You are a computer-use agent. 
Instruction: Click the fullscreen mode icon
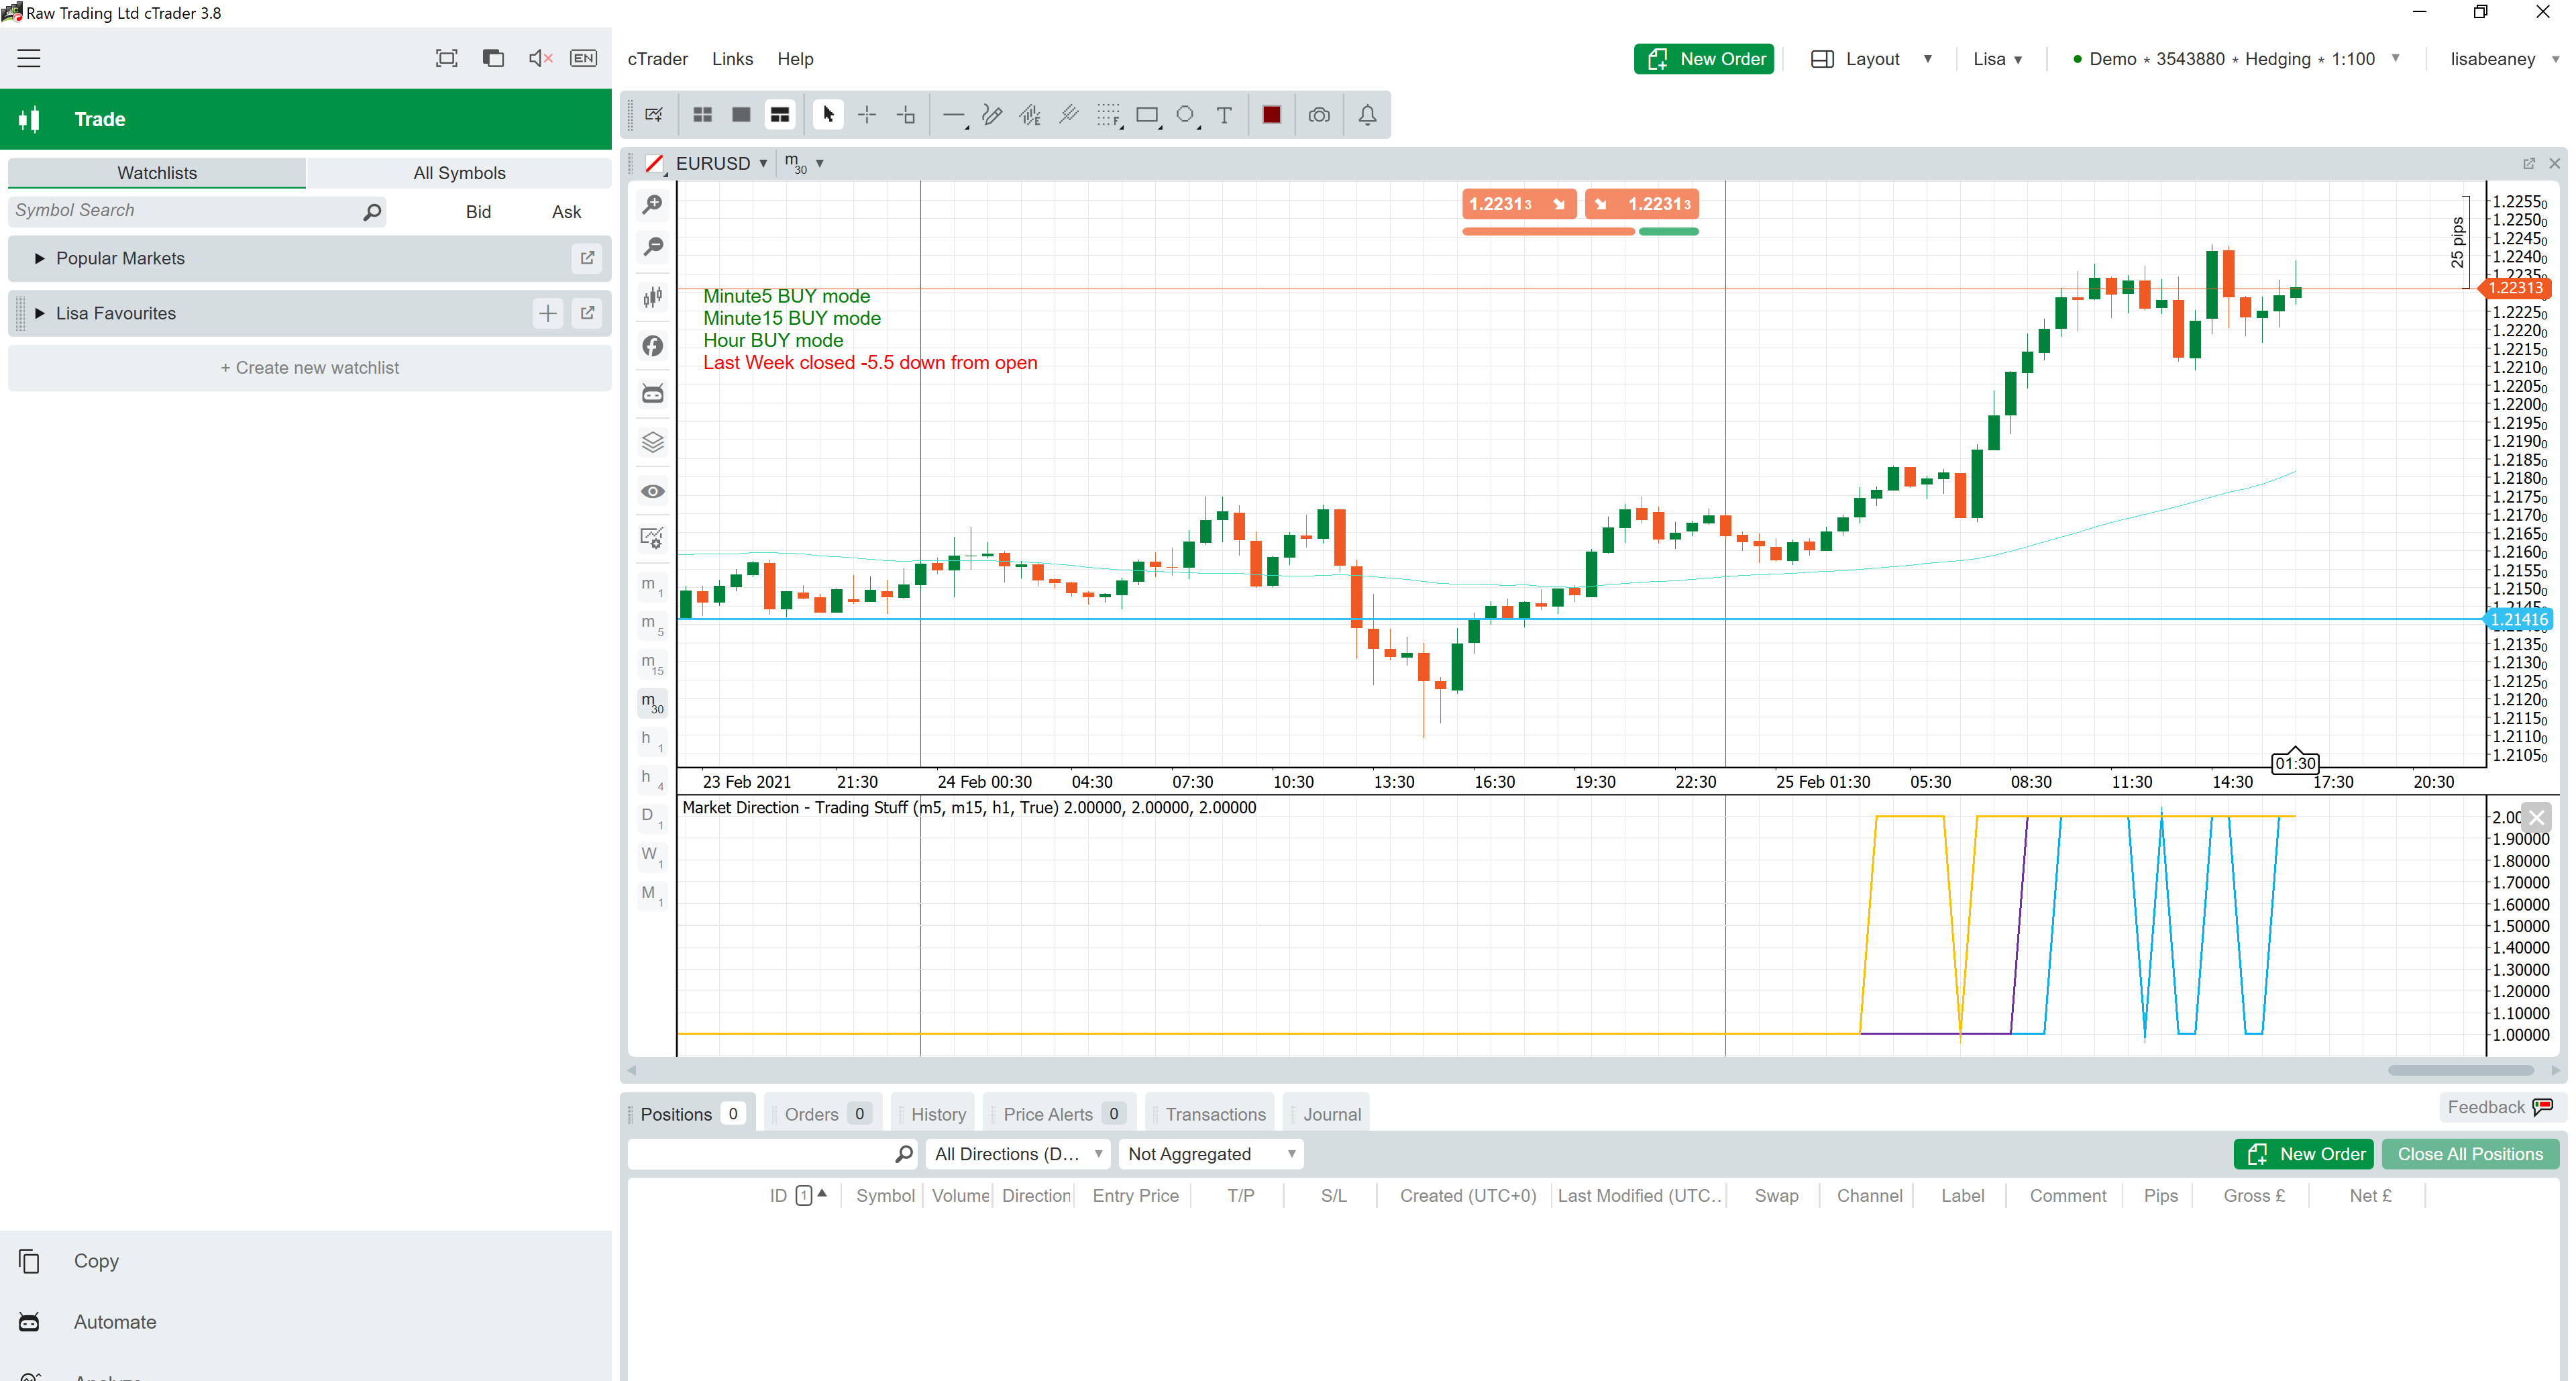pos(447,58)
